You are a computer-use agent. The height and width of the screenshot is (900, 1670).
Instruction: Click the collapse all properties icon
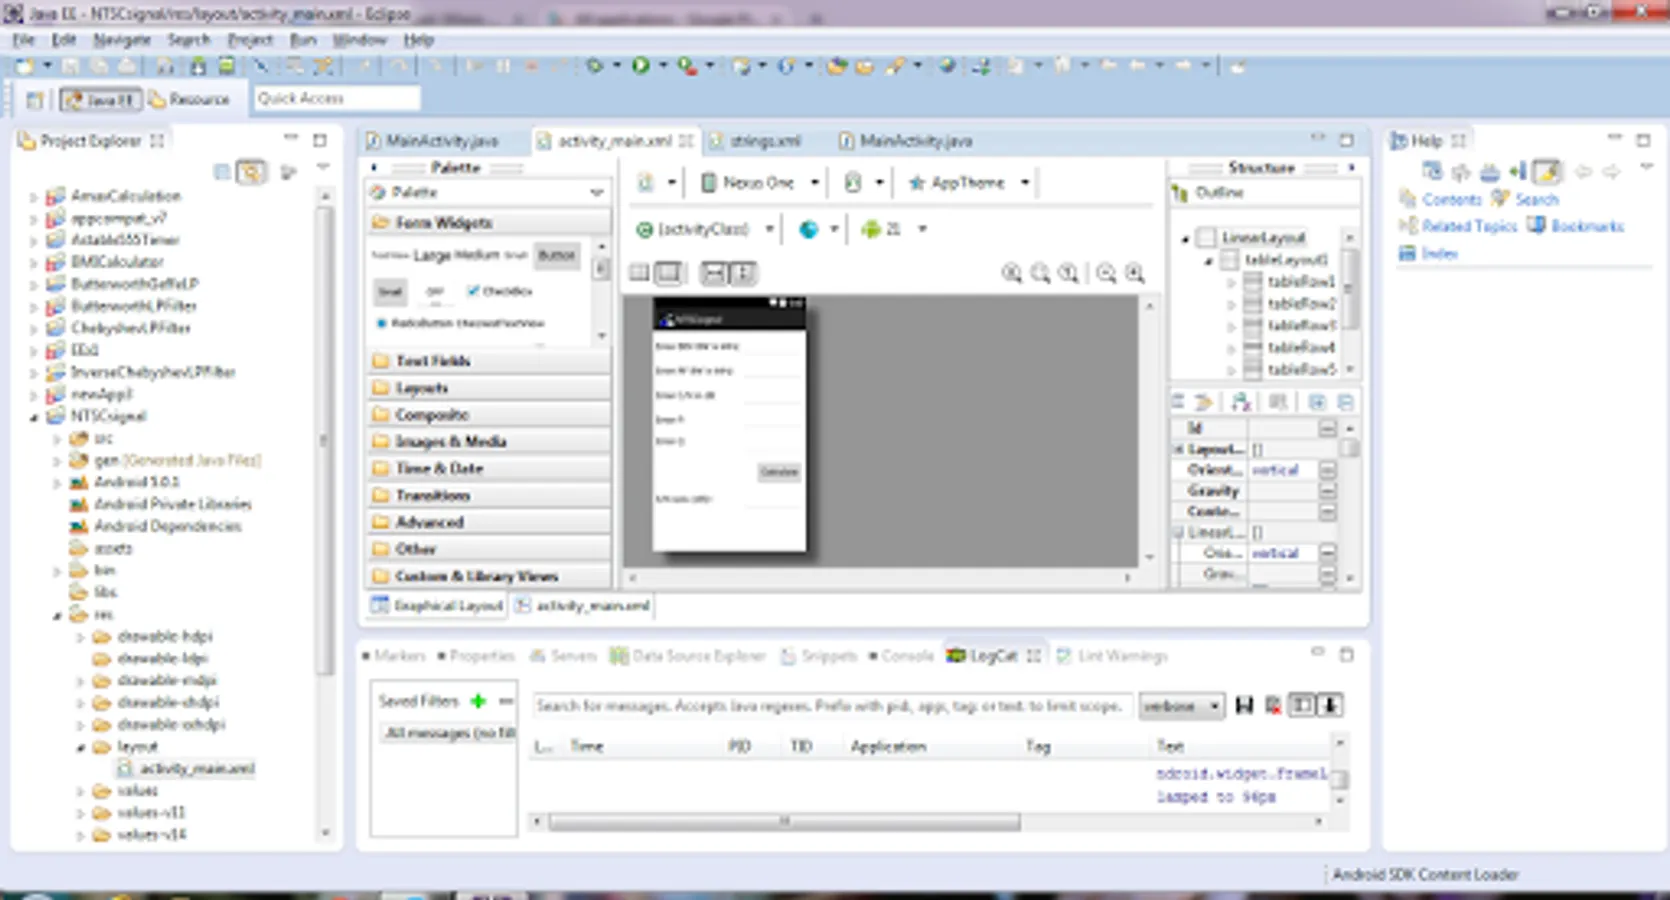point(1346,402)
